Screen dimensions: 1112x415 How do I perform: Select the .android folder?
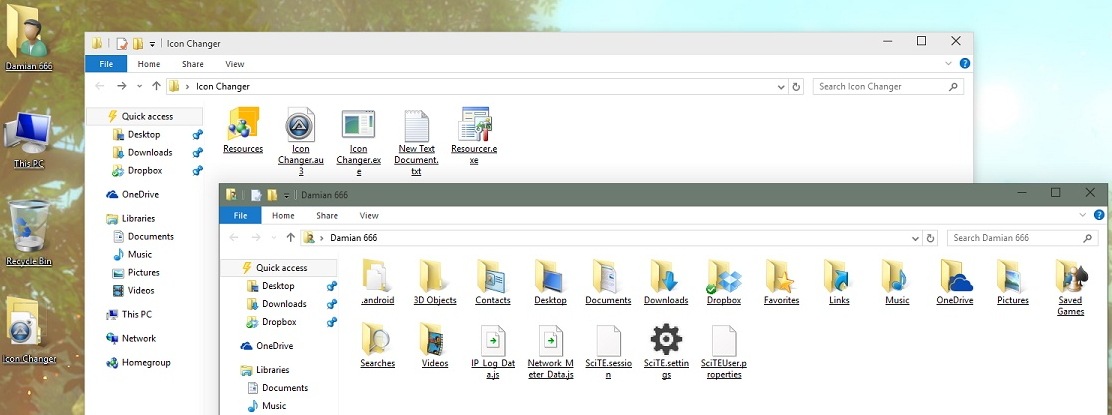point(377,282)
